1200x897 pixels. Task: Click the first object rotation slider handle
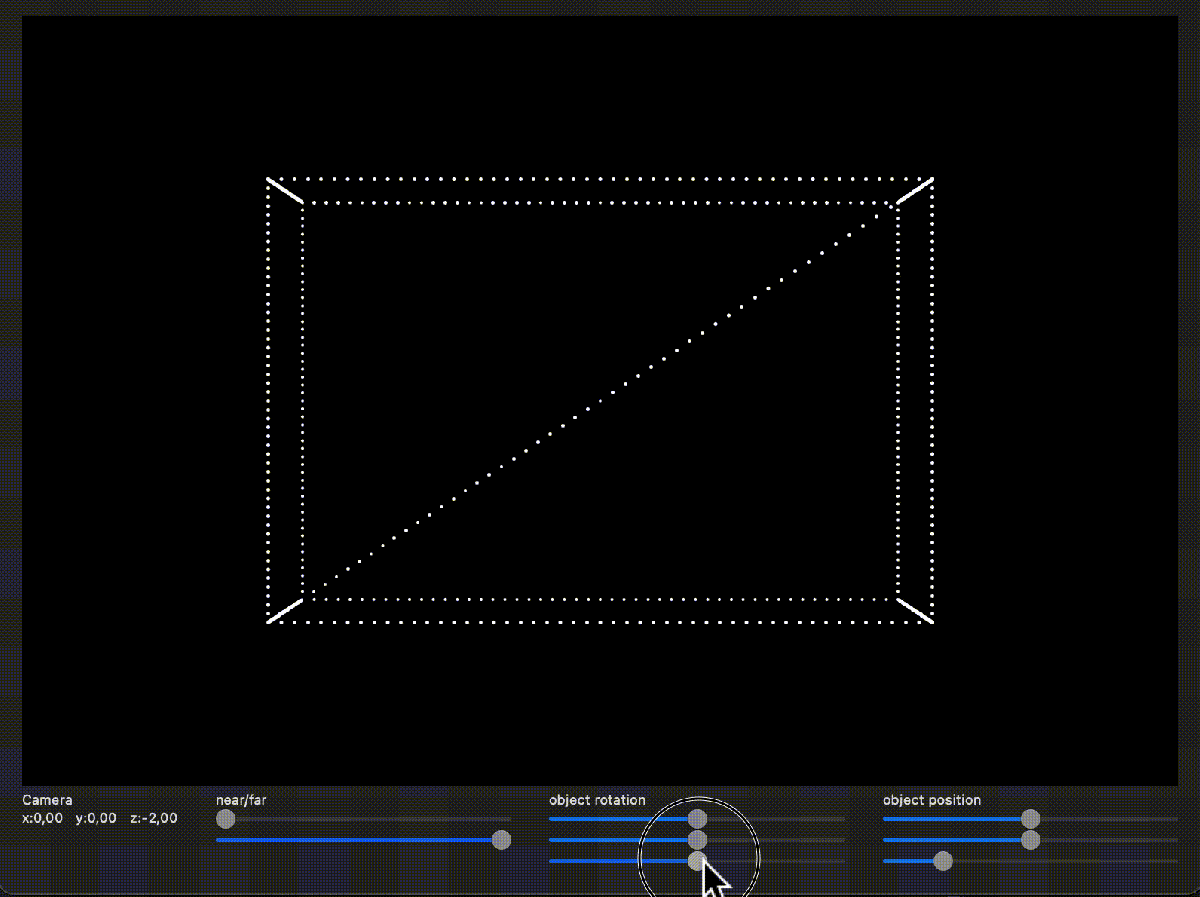(697, 818)
